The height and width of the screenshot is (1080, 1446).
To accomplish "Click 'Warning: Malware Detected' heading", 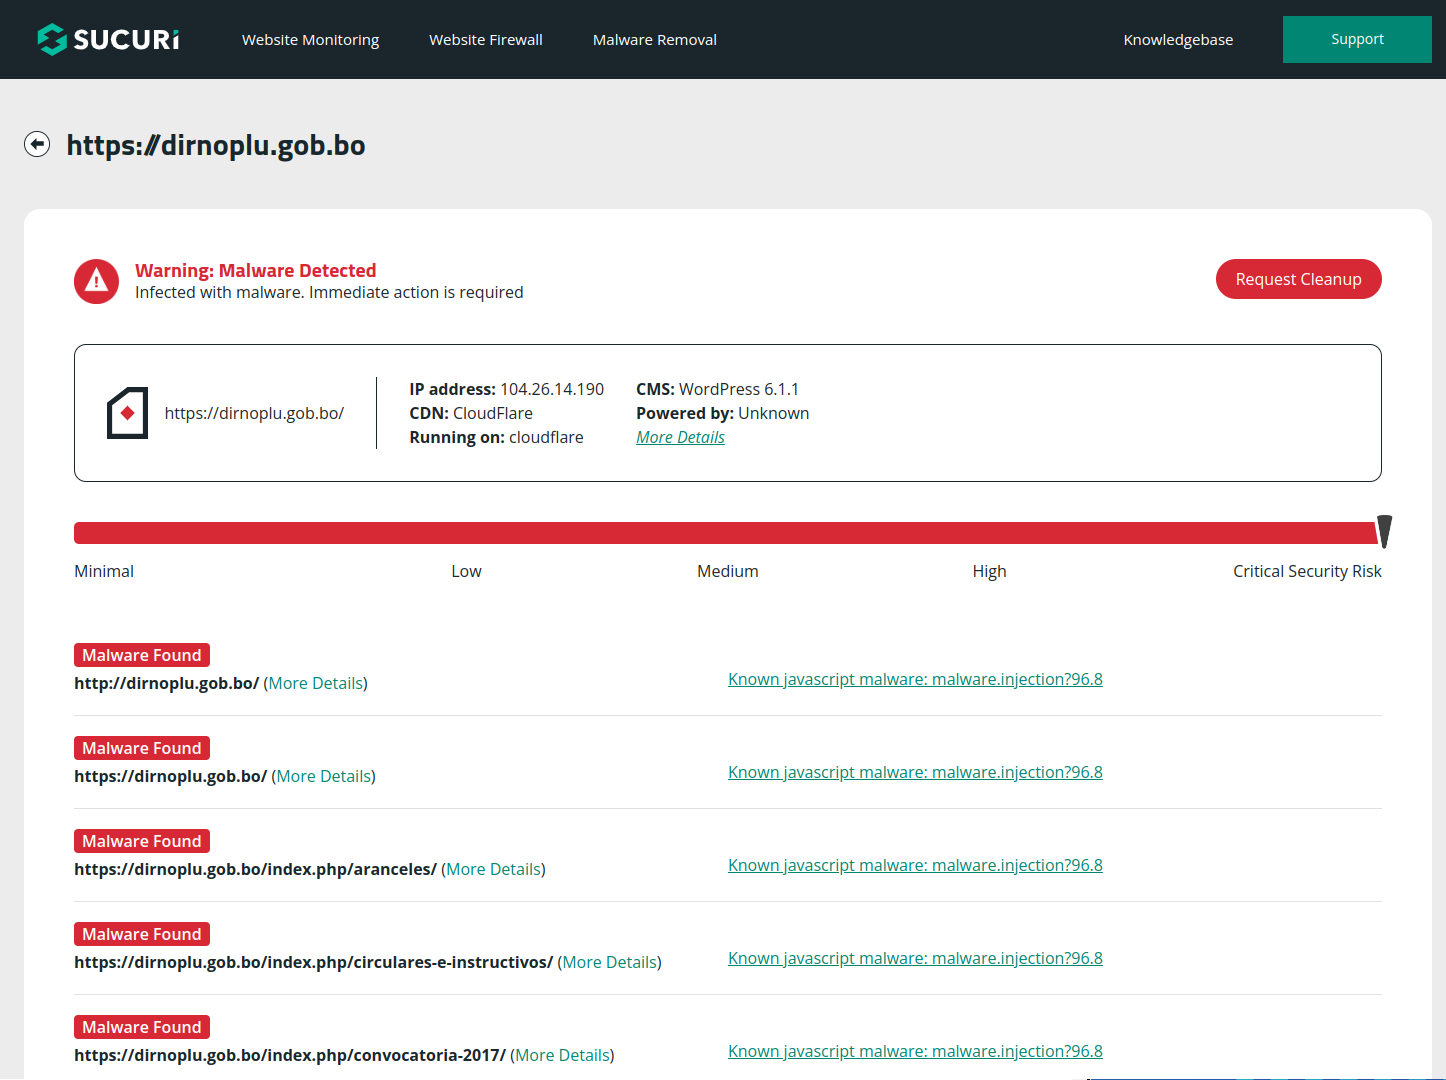I will click(256, 270).
